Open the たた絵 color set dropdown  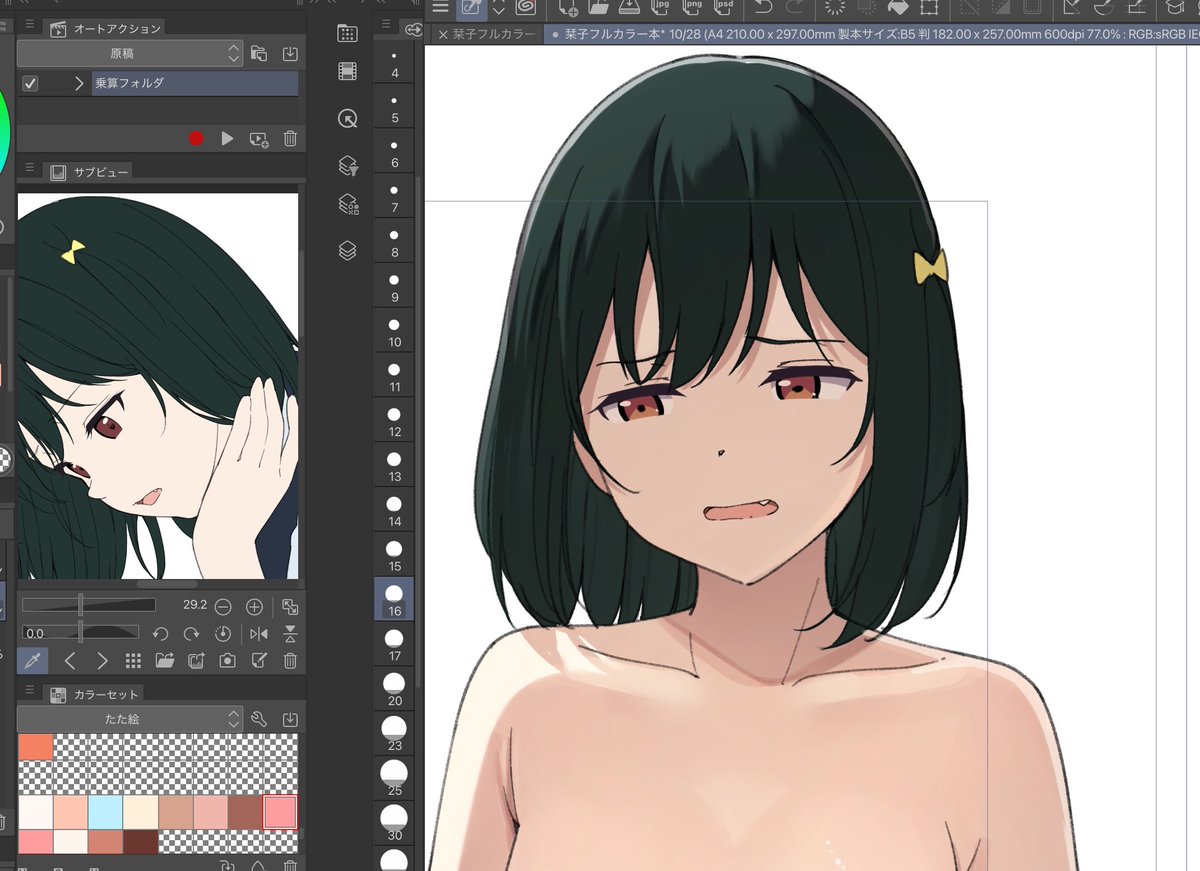(130, 719)
